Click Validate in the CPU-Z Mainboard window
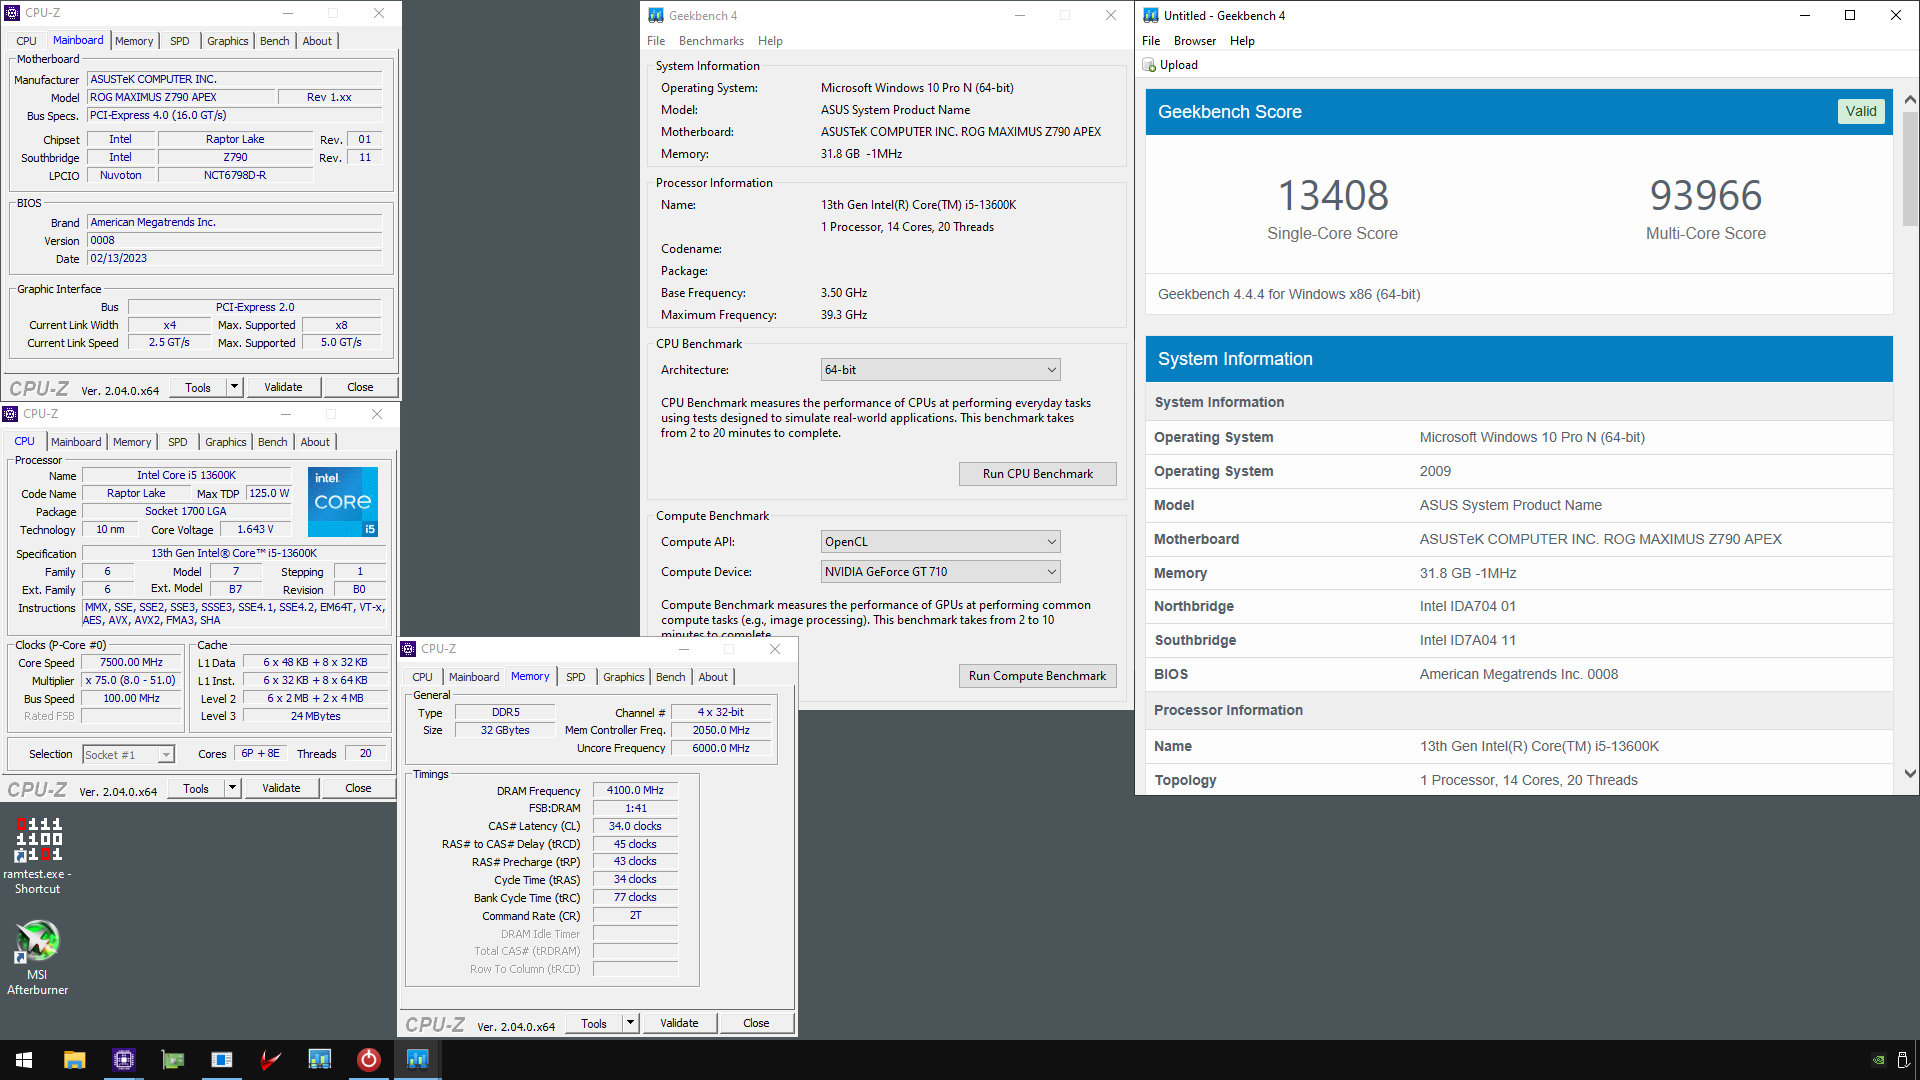 [283, 387]
